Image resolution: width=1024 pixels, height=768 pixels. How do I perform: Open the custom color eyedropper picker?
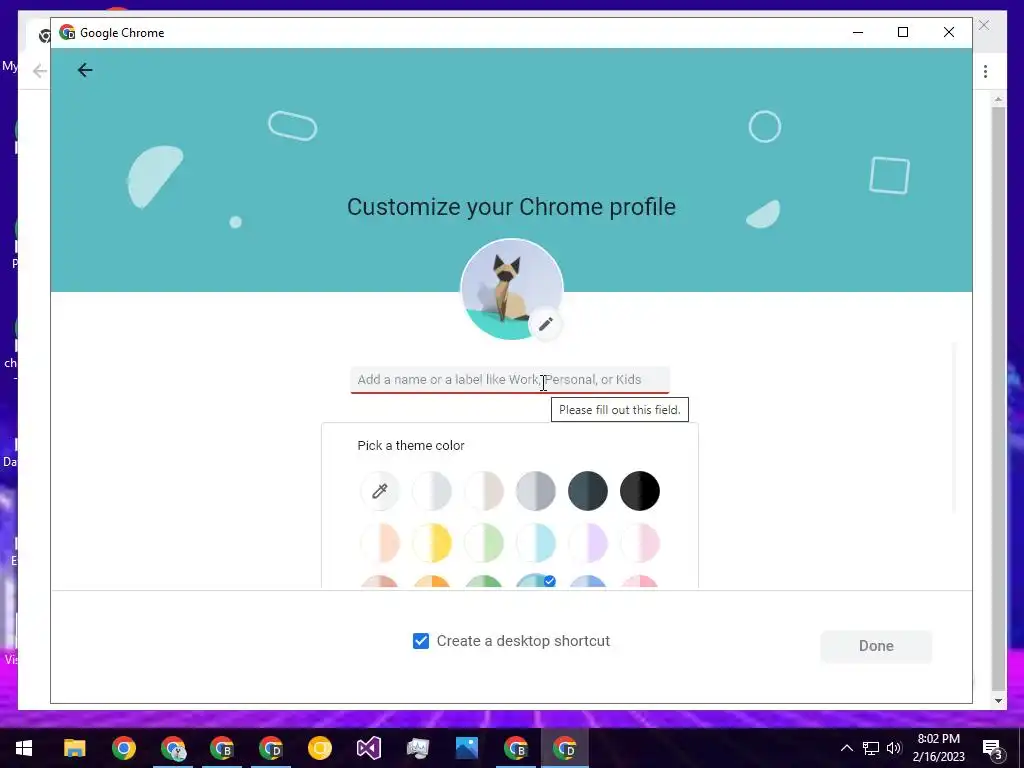379,490
